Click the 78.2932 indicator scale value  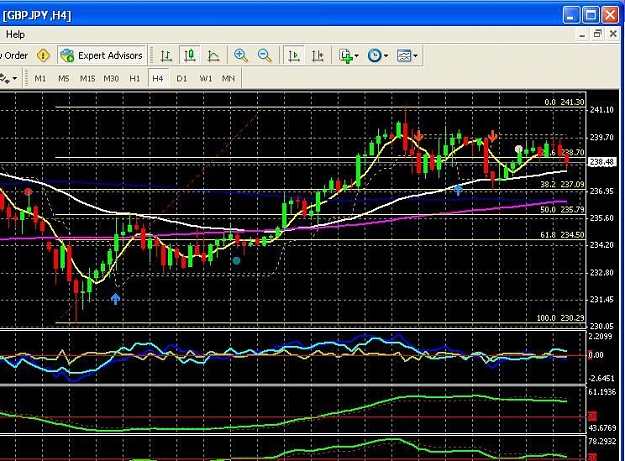point(602,441)
